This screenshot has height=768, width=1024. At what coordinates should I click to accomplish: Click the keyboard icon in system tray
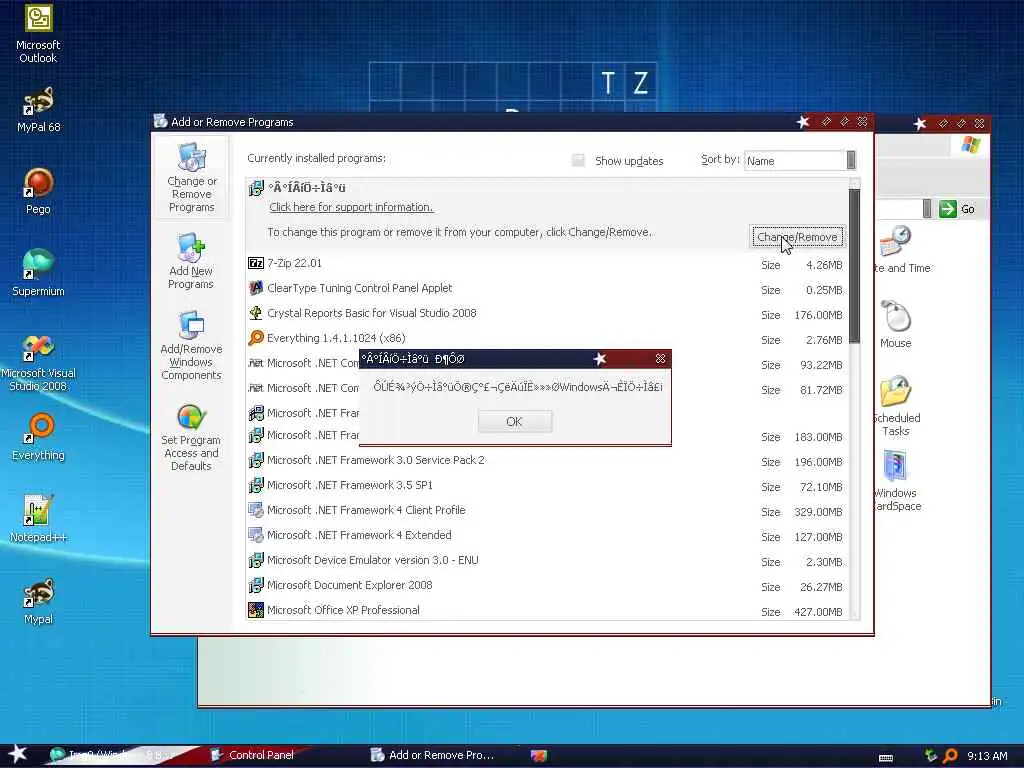click(x=886, y=758)
